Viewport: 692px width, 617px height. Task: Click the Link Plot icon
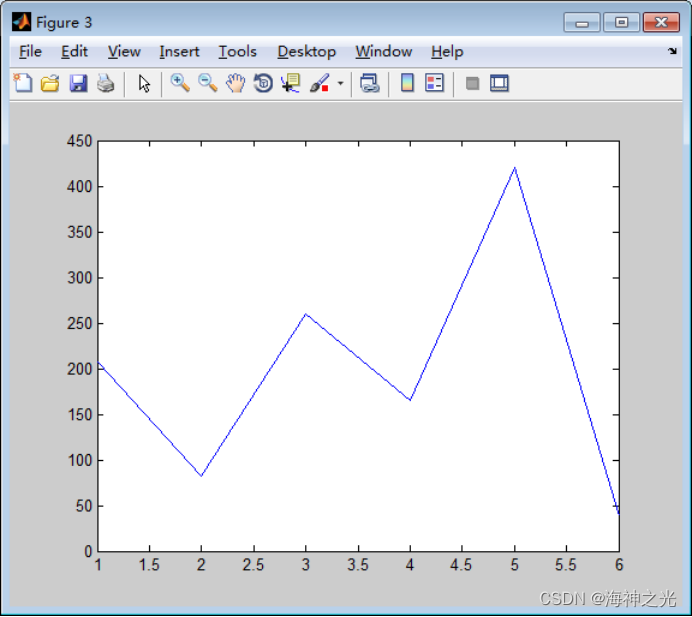point(369,83)
